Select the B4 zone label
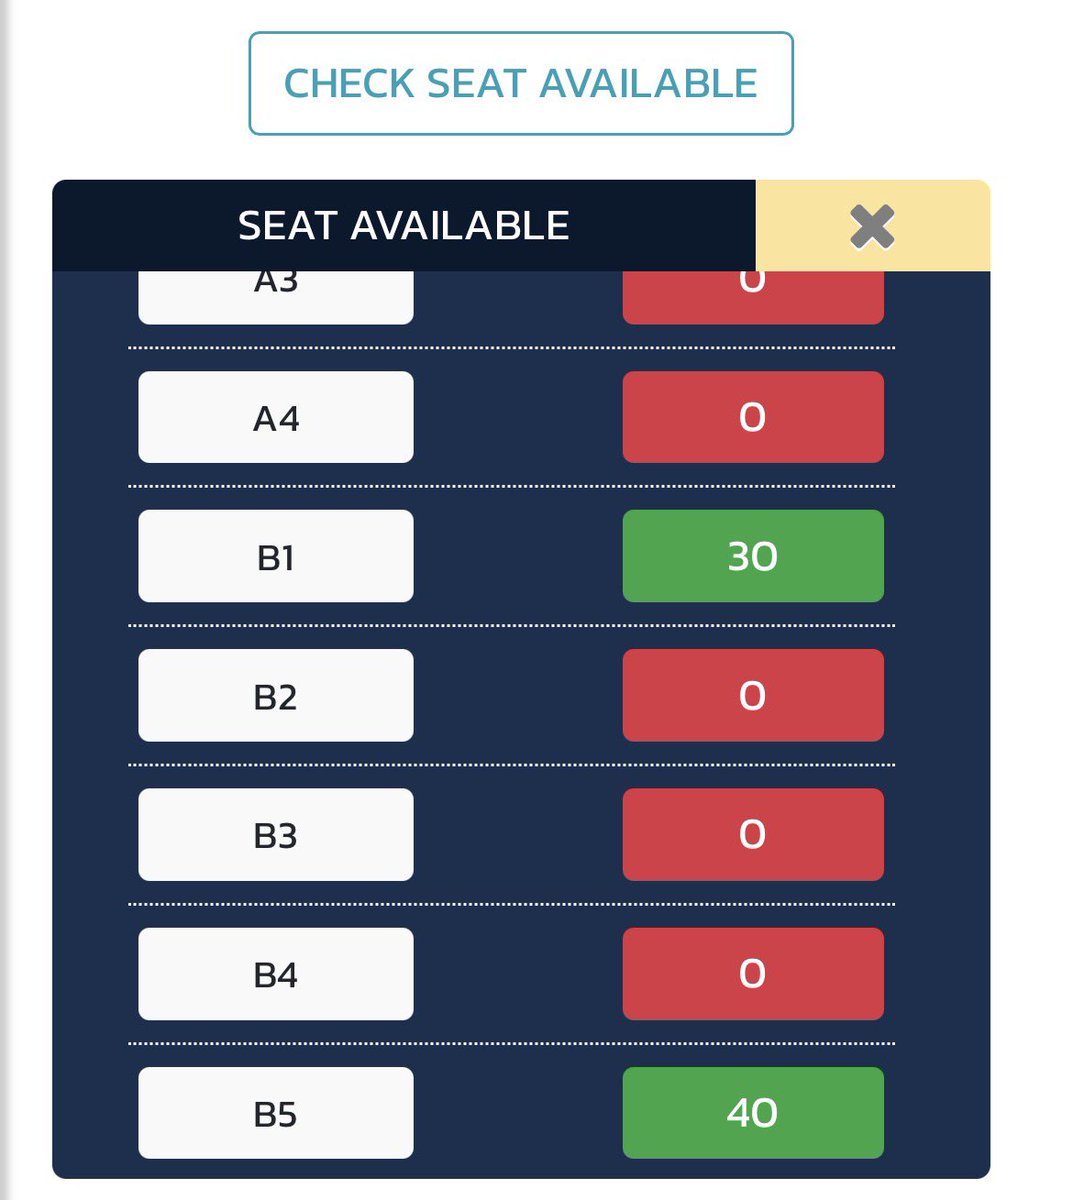The height and width of the screenshot is (1200, 1073). (276, 974)
